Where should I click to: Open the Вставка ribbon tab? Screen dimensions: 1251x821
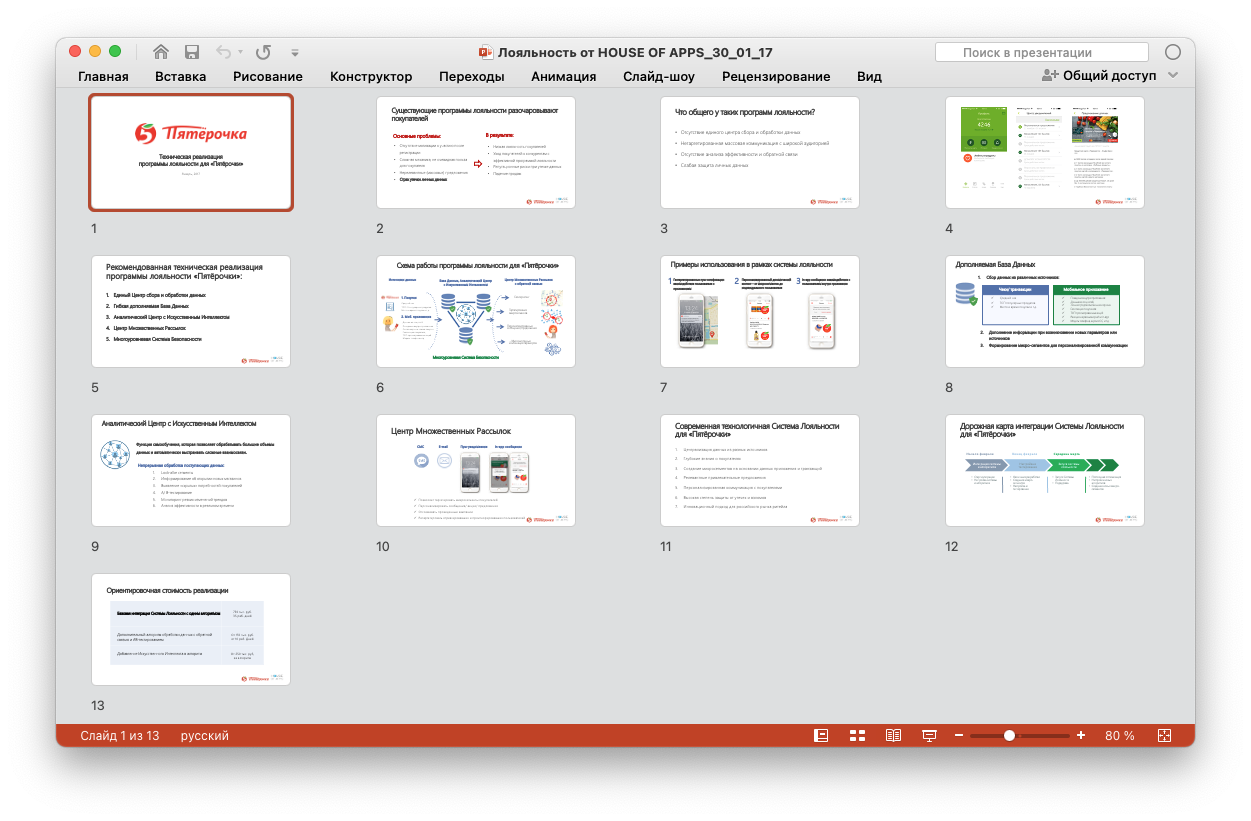pyautogui.click(x=181, y=76)
